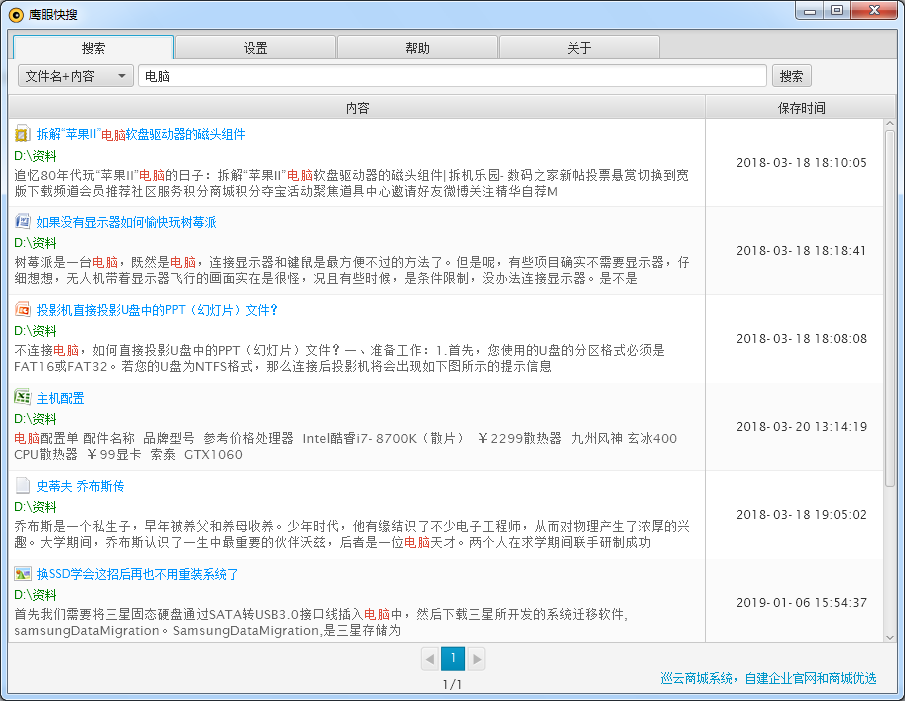Go to previous page with left arrow
The width and height of the screenshot is (905, 701).
click(430, 658)
